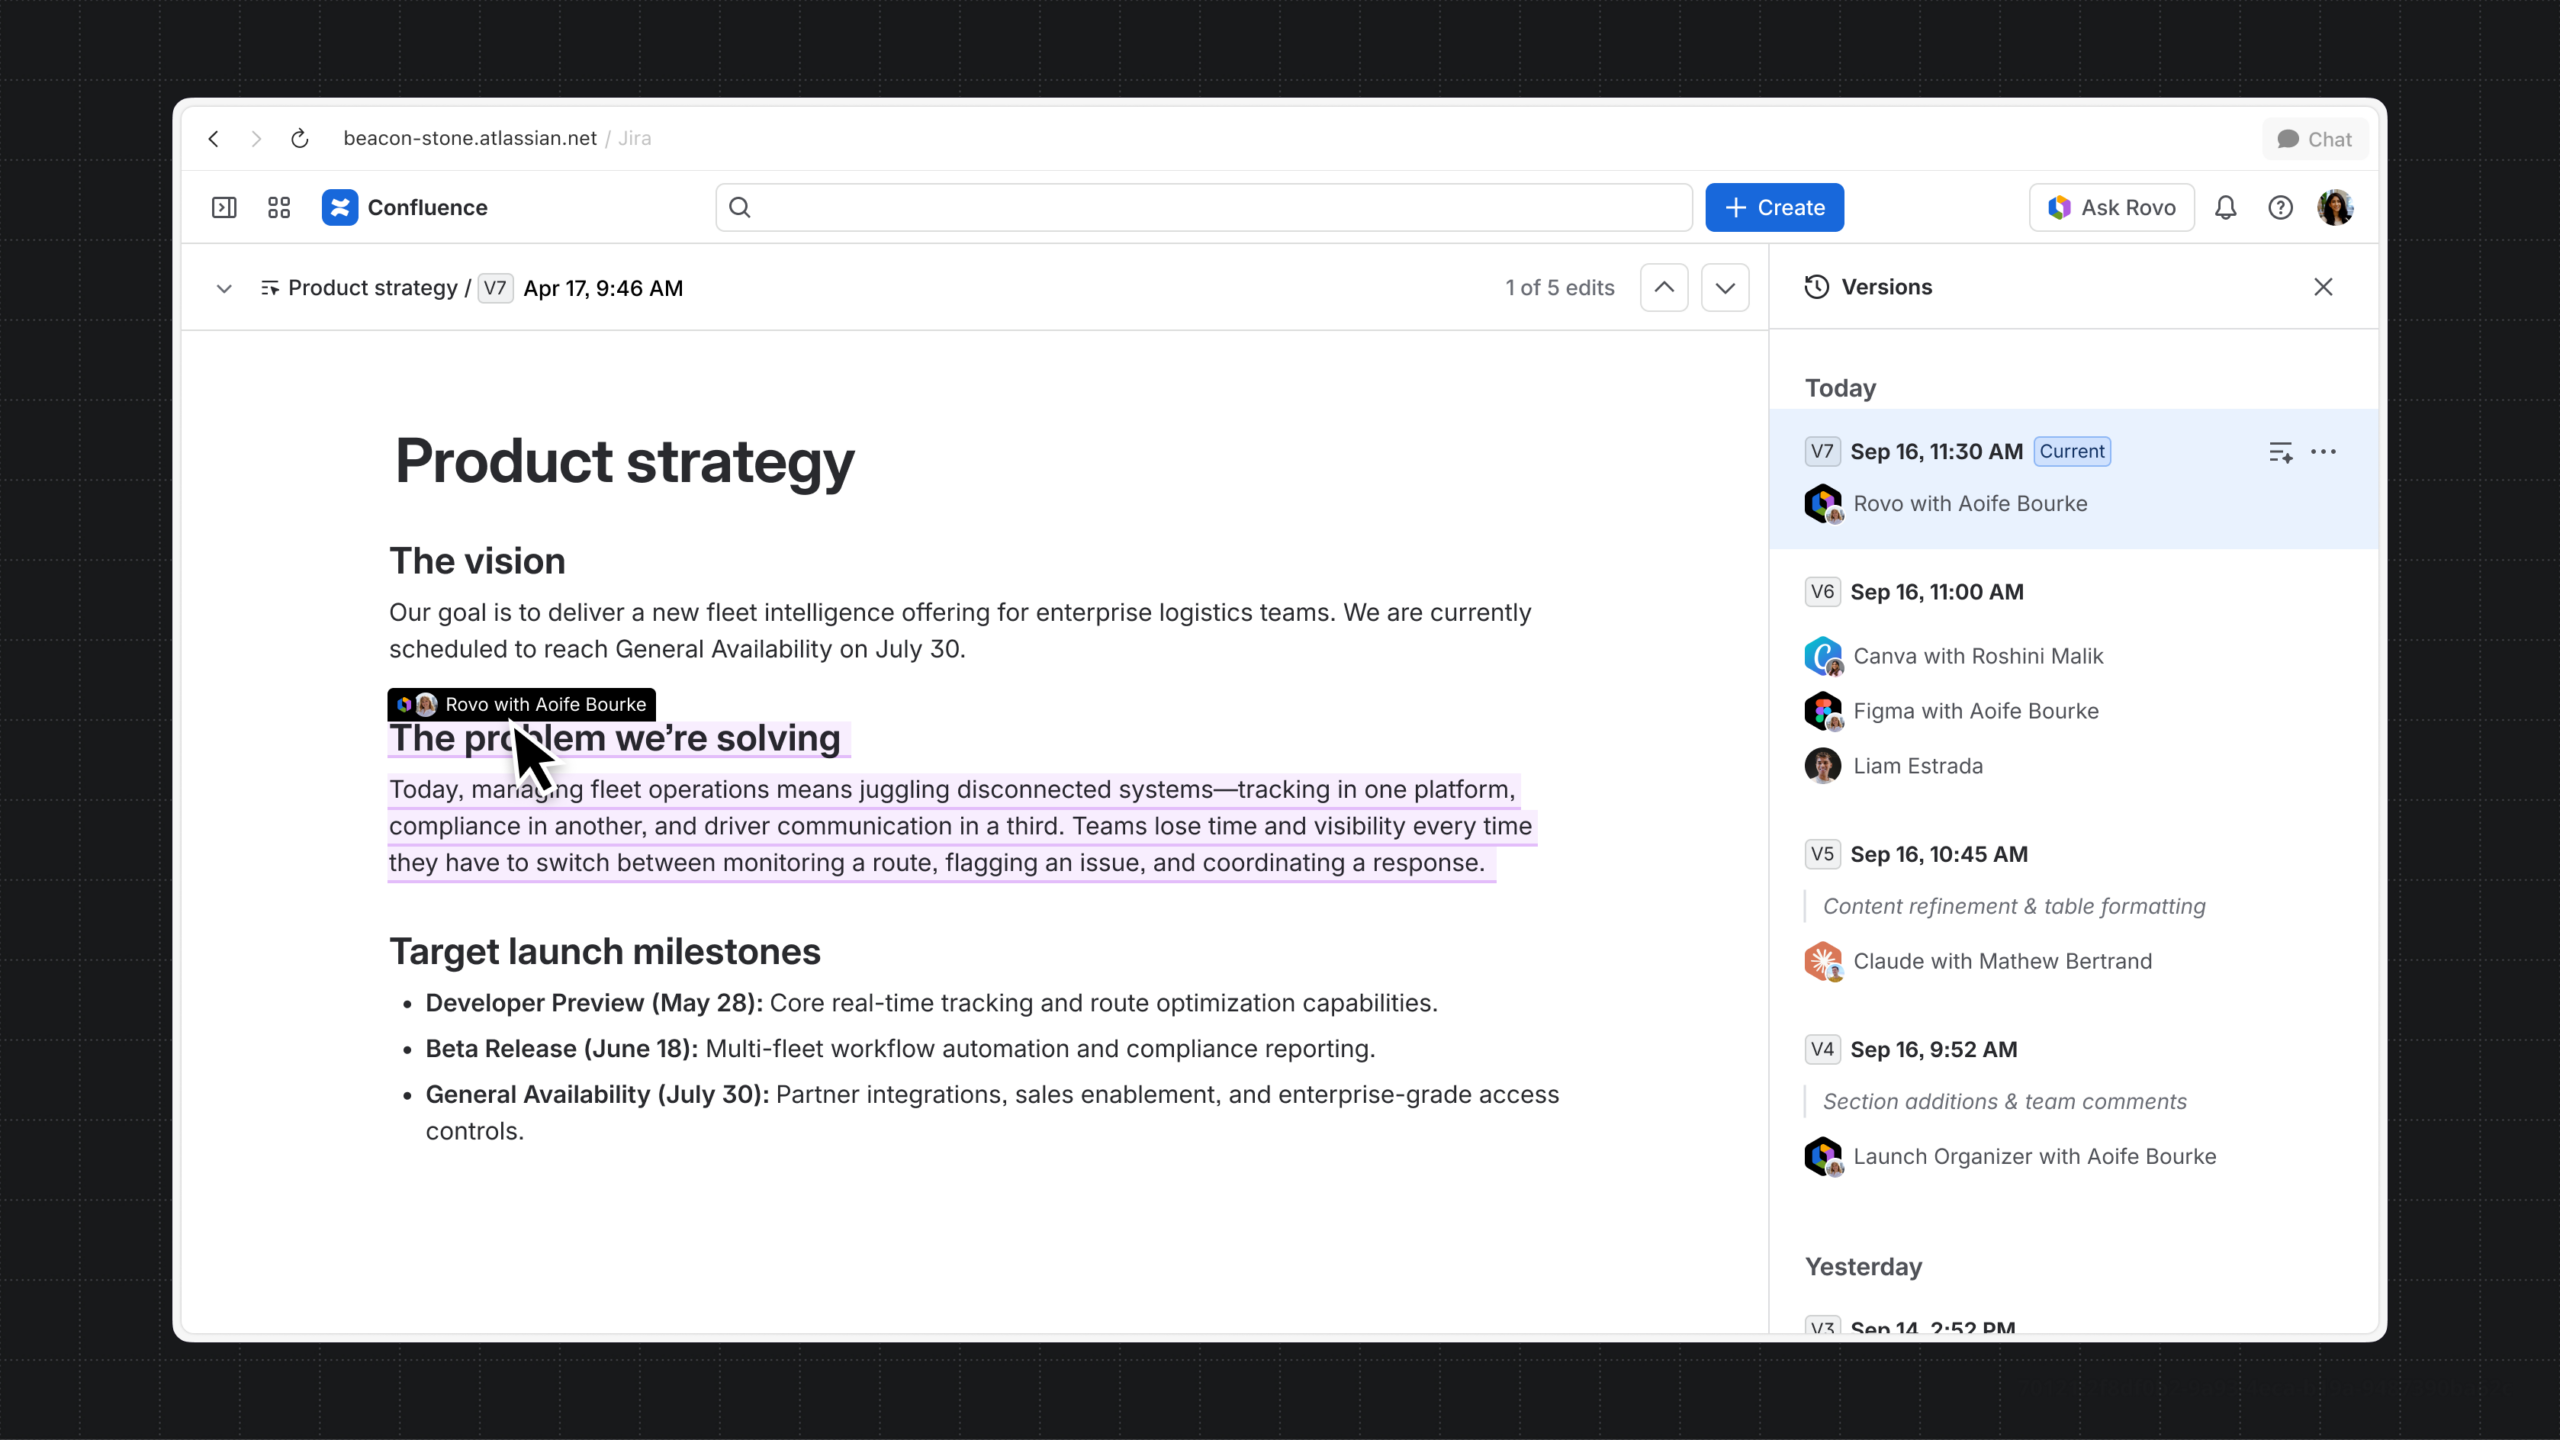Screen dimensions: 2560x1440
Task: Open the V7 more options ellipsis
Action: [x=2323, y=452]
